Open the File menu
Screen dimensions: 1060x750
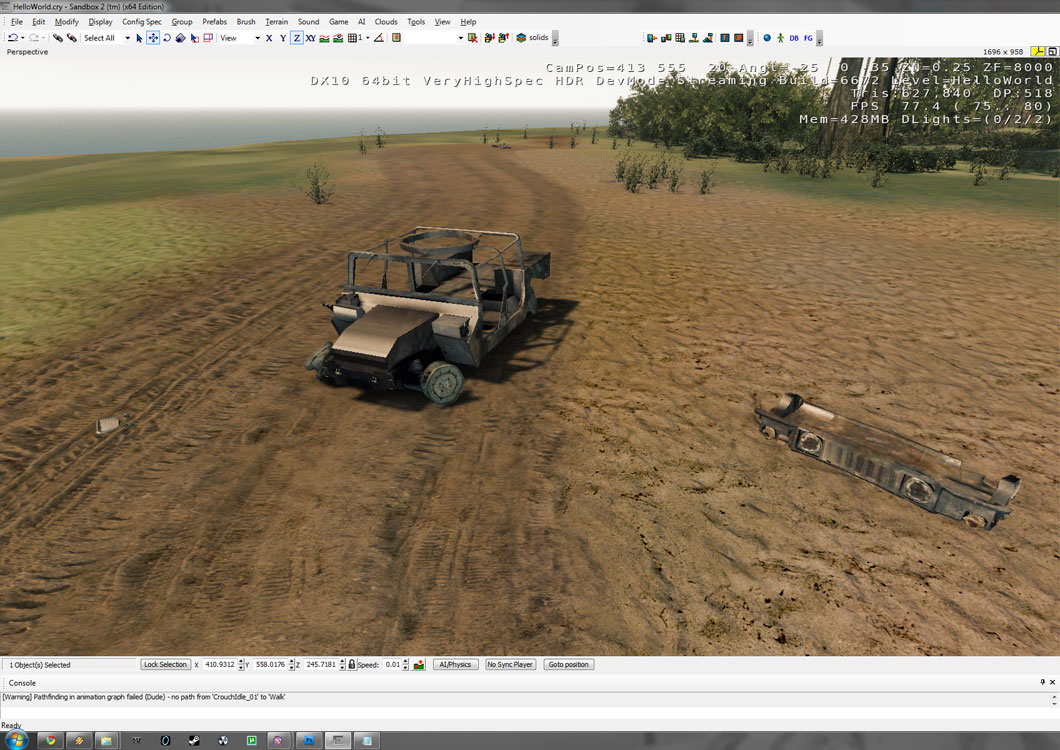click(x=17, y=22)
